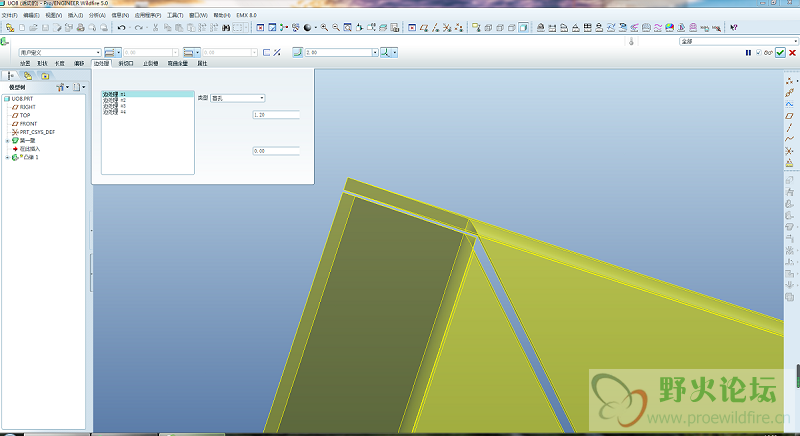The image size is (800, 436).
Task: Click the Undo arrow in the toolbar
Action: (x=121, y=28)
